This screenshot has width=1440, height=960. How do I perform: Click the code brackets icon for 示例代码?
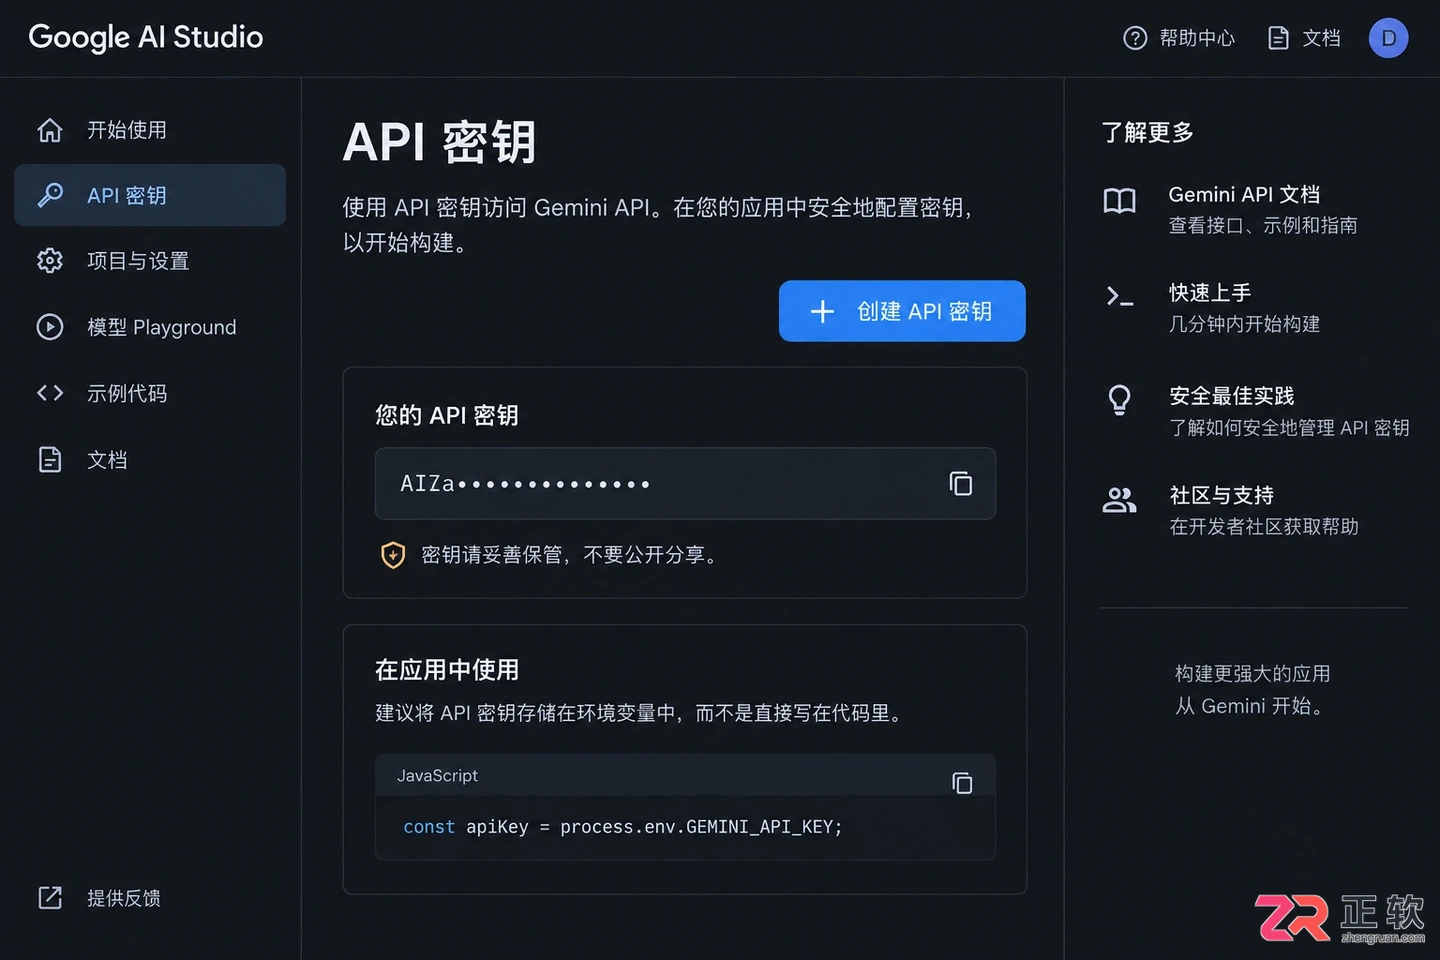pos(50,393)
